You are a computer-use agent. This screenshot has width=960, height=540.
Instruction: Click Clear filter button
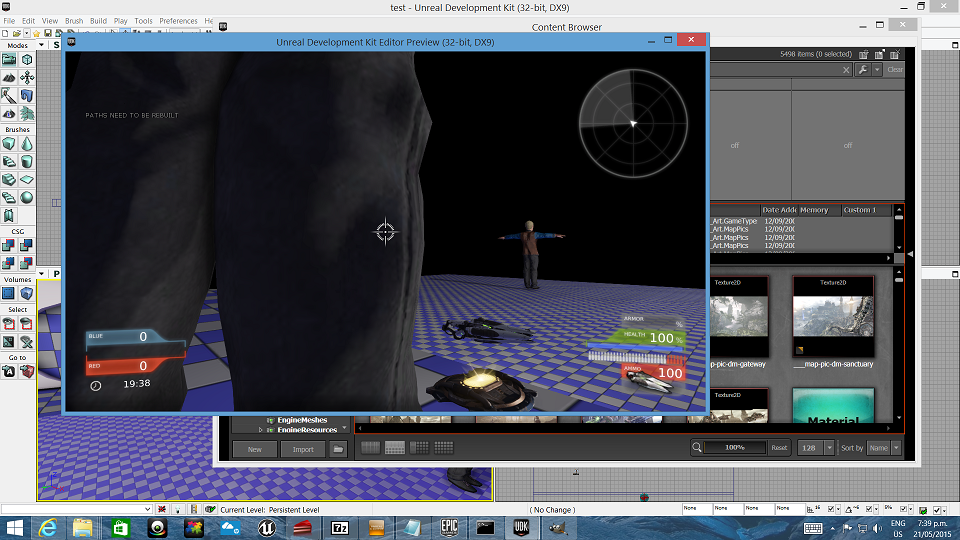coord(894,70)
